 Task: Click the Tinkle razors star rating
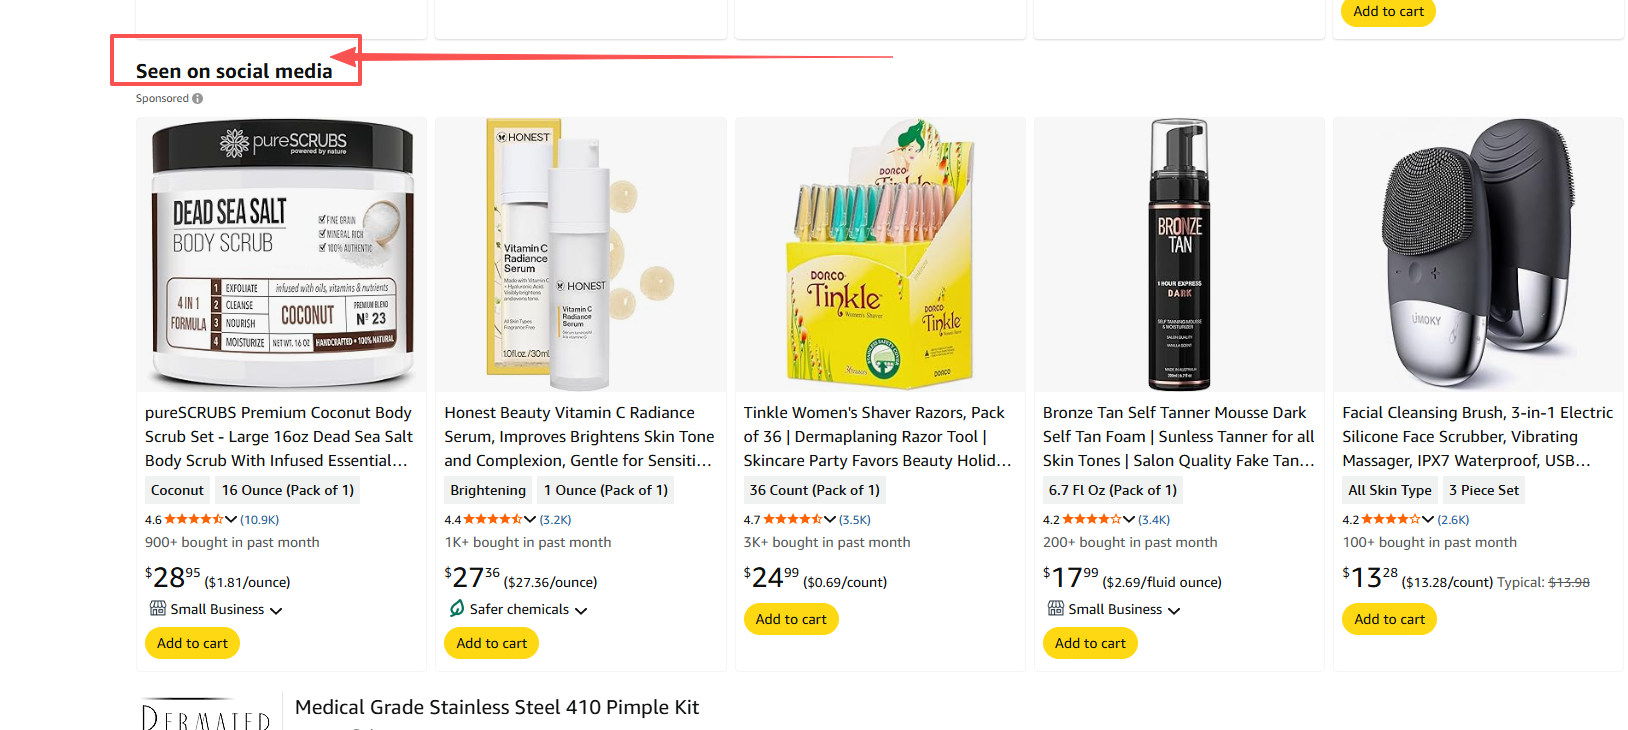click(x=793, y=519)
